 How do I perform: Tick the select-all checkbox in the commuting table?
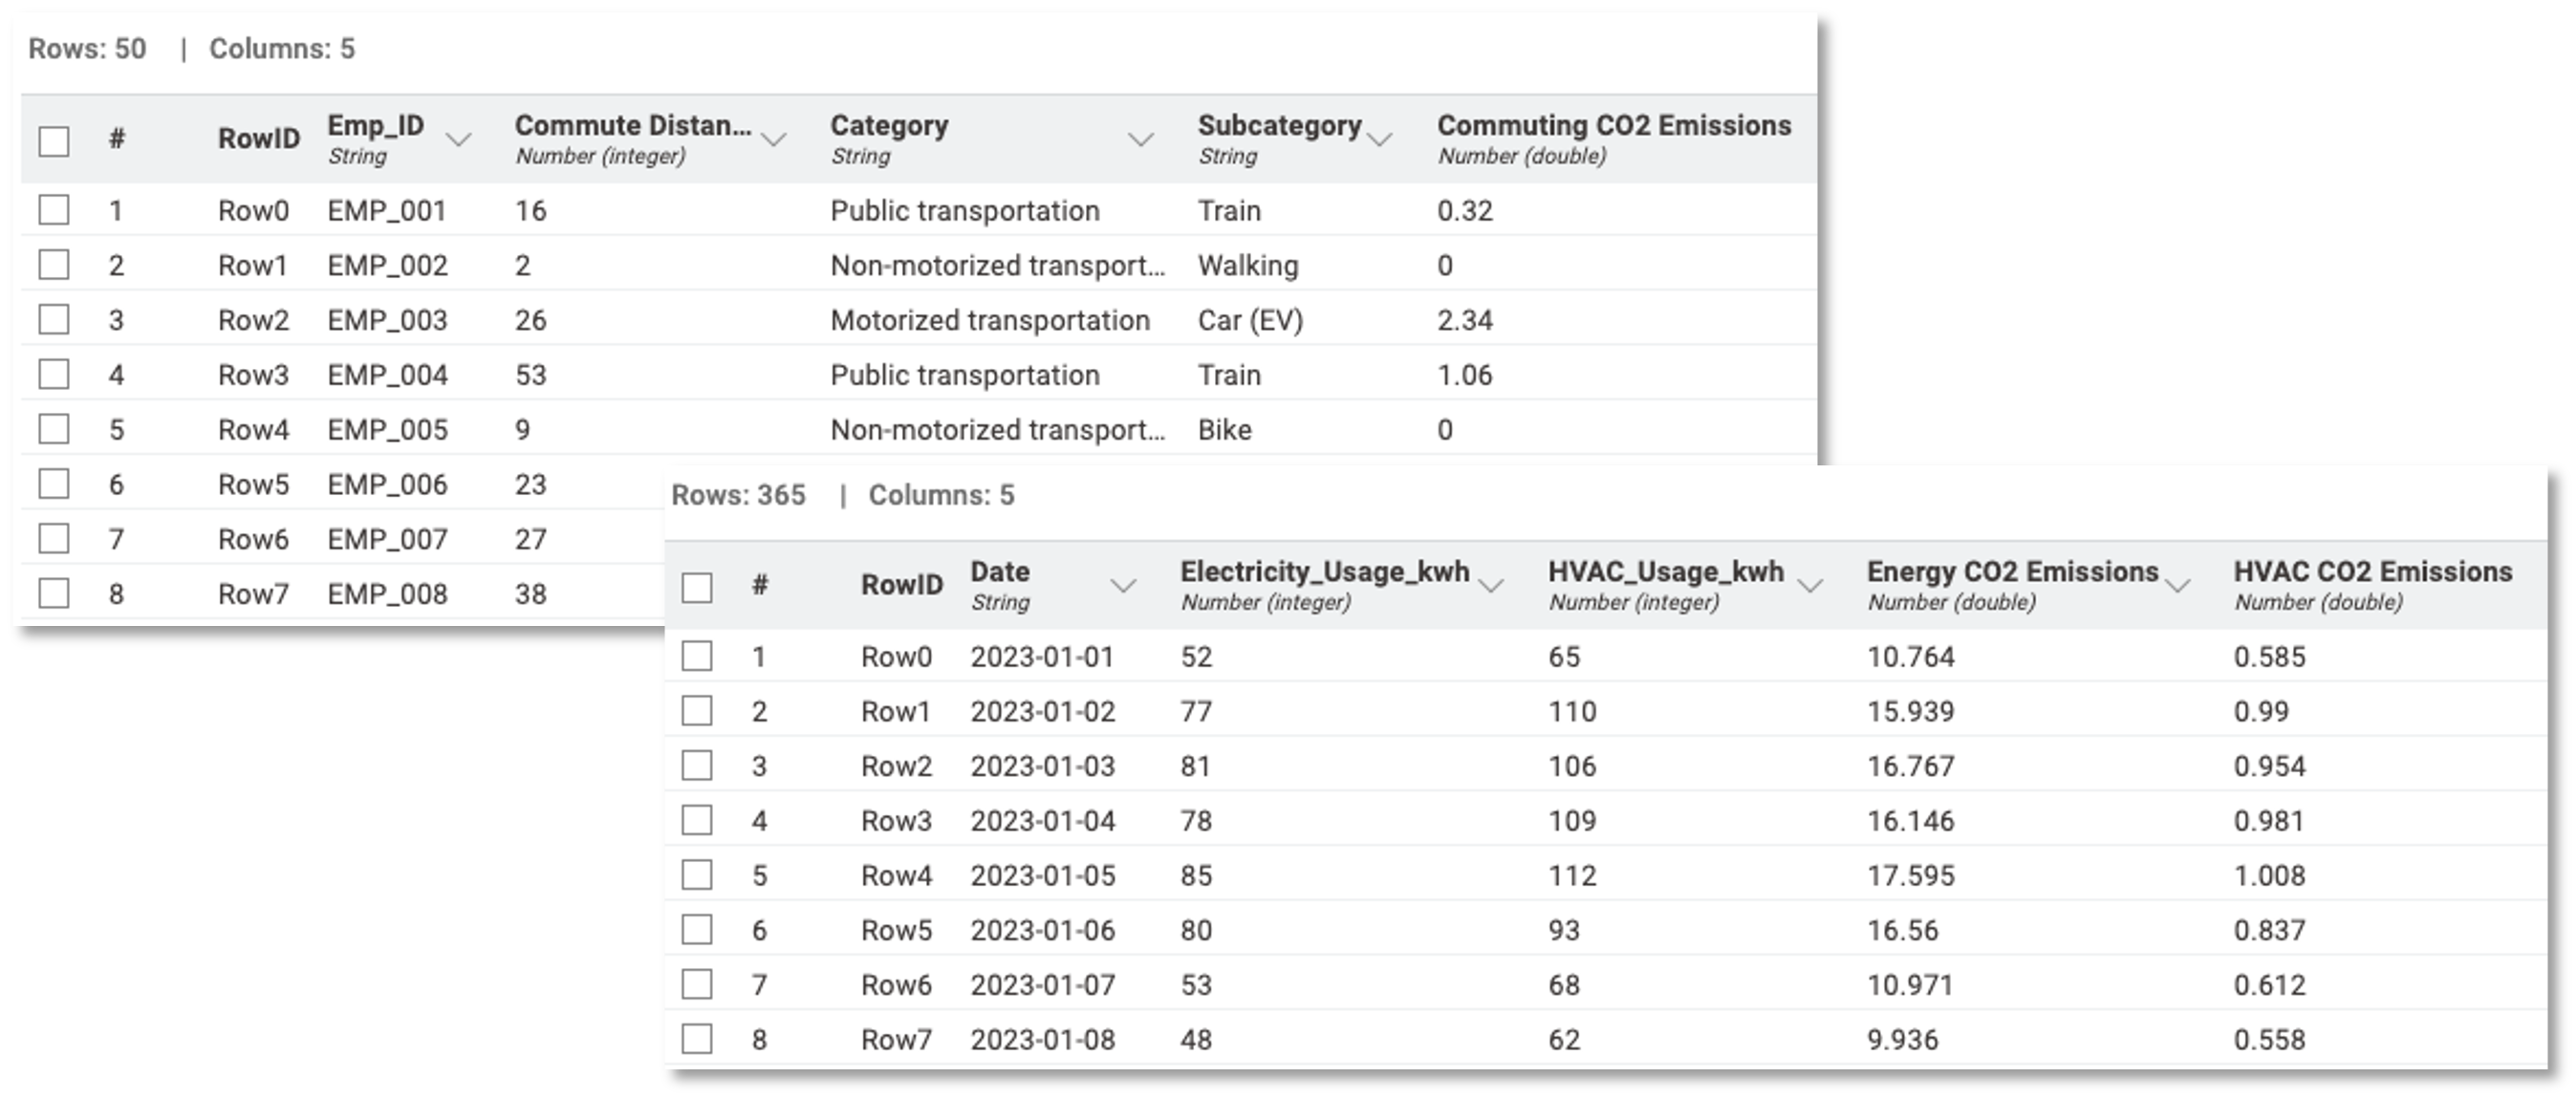point(54,141)
